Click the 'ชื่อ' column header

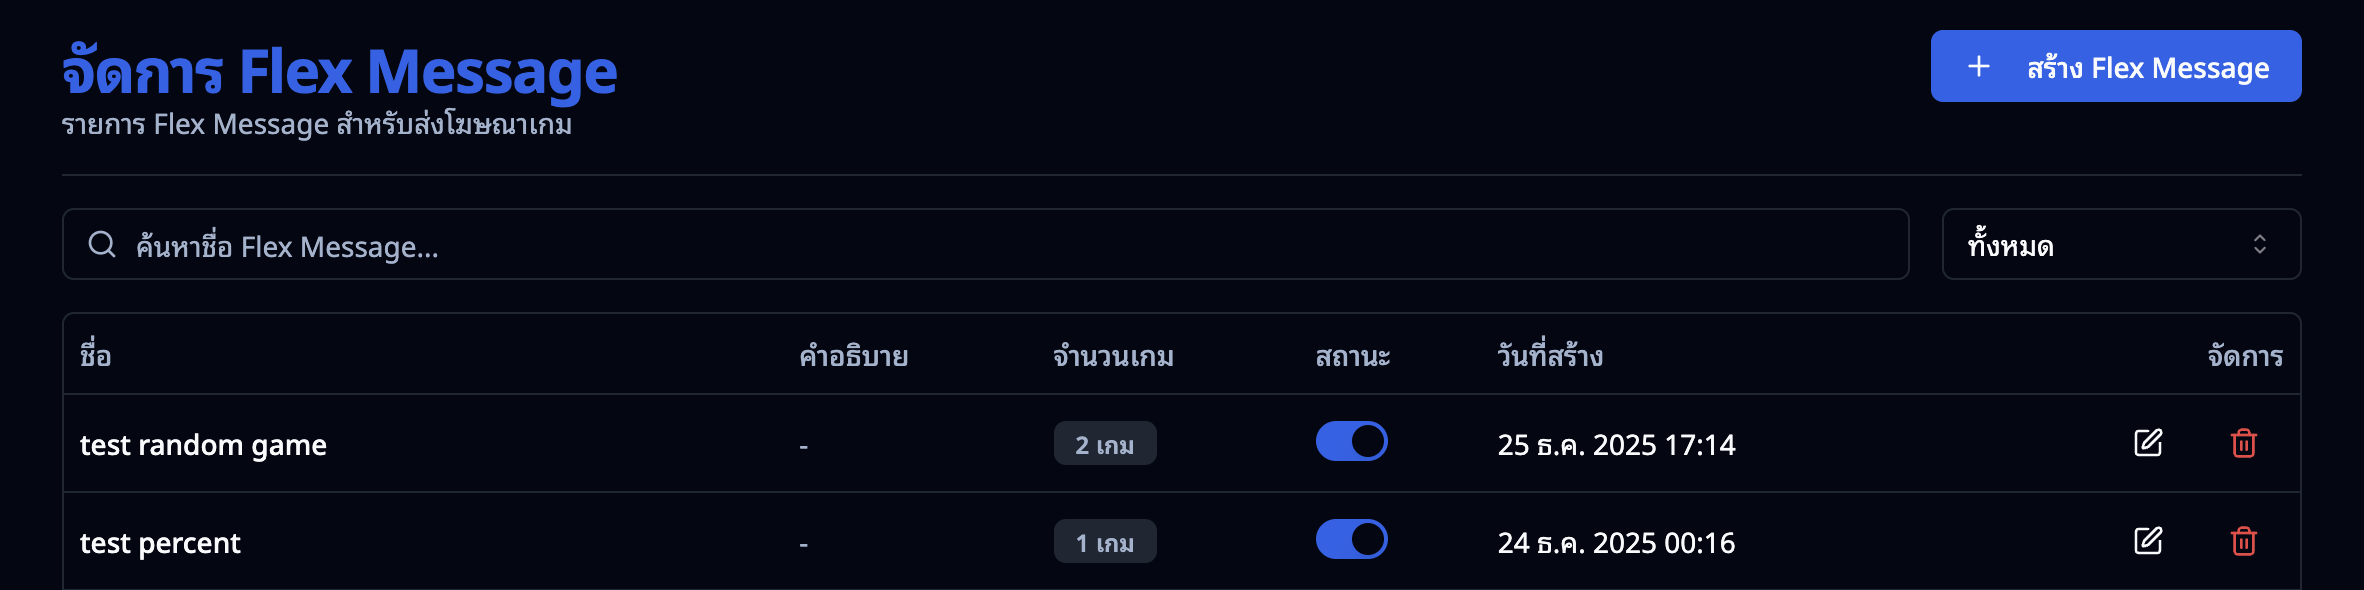[95, 356]
